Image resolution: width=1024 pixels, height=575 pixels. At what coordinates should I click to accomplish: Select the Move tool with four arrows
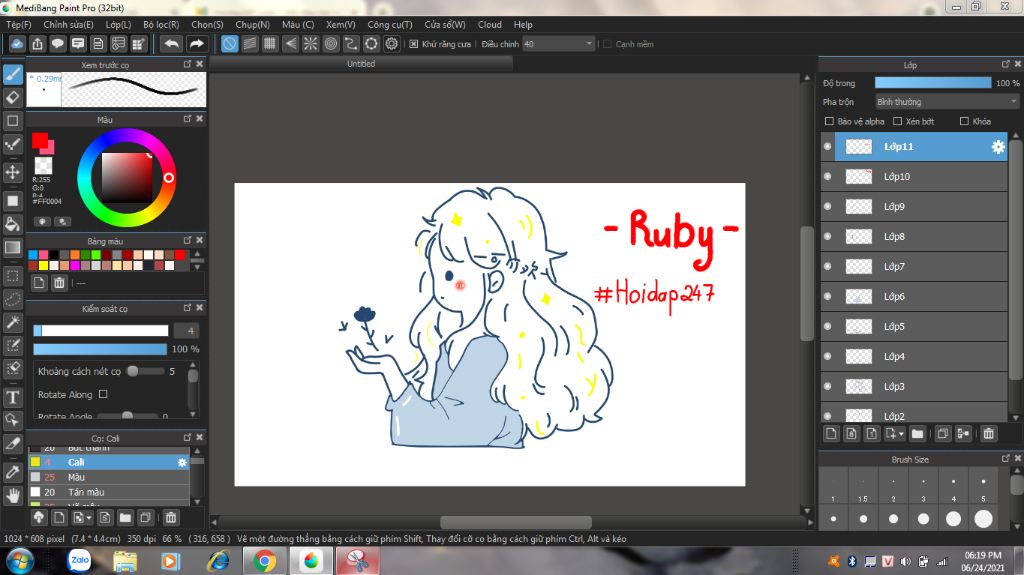tap(12, 172)
